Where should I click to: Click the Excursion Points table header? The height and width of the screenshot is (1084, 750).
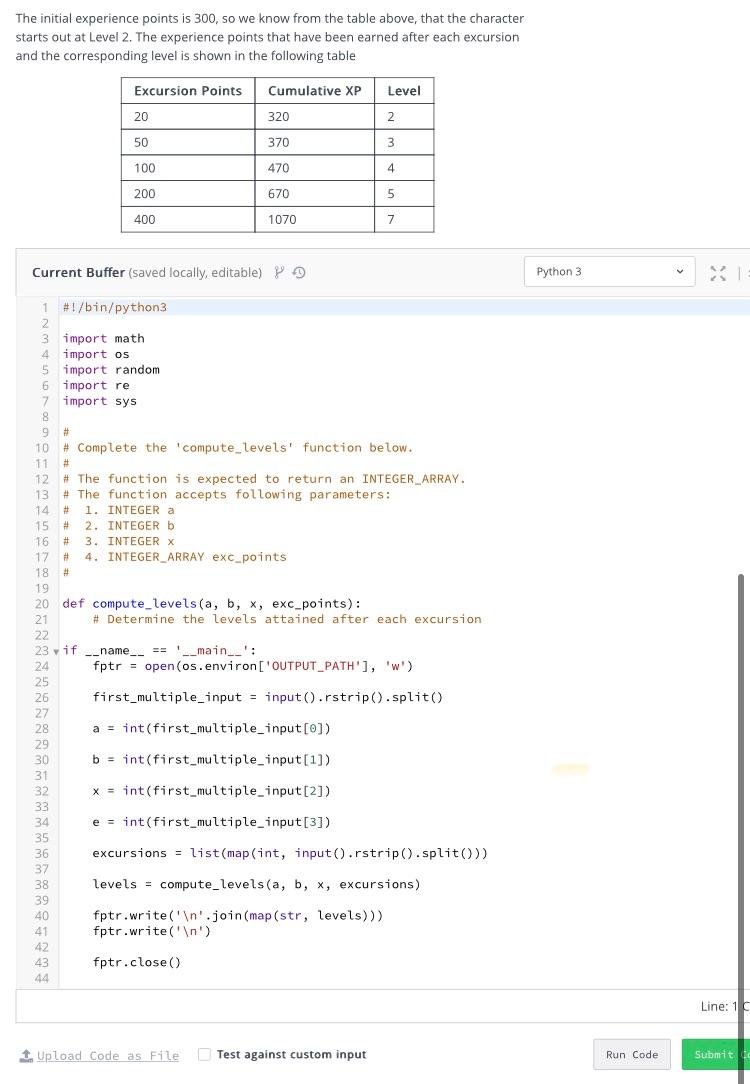[x=188, y=91]
